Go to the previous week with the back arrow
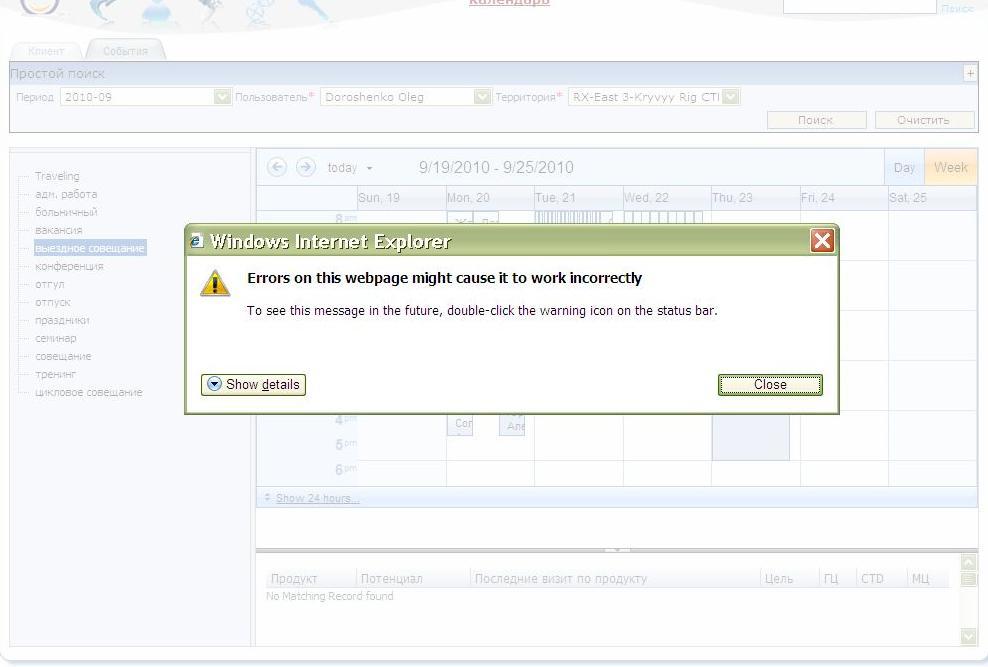This screenshot has width=988, height=667. tap(277, 168)
